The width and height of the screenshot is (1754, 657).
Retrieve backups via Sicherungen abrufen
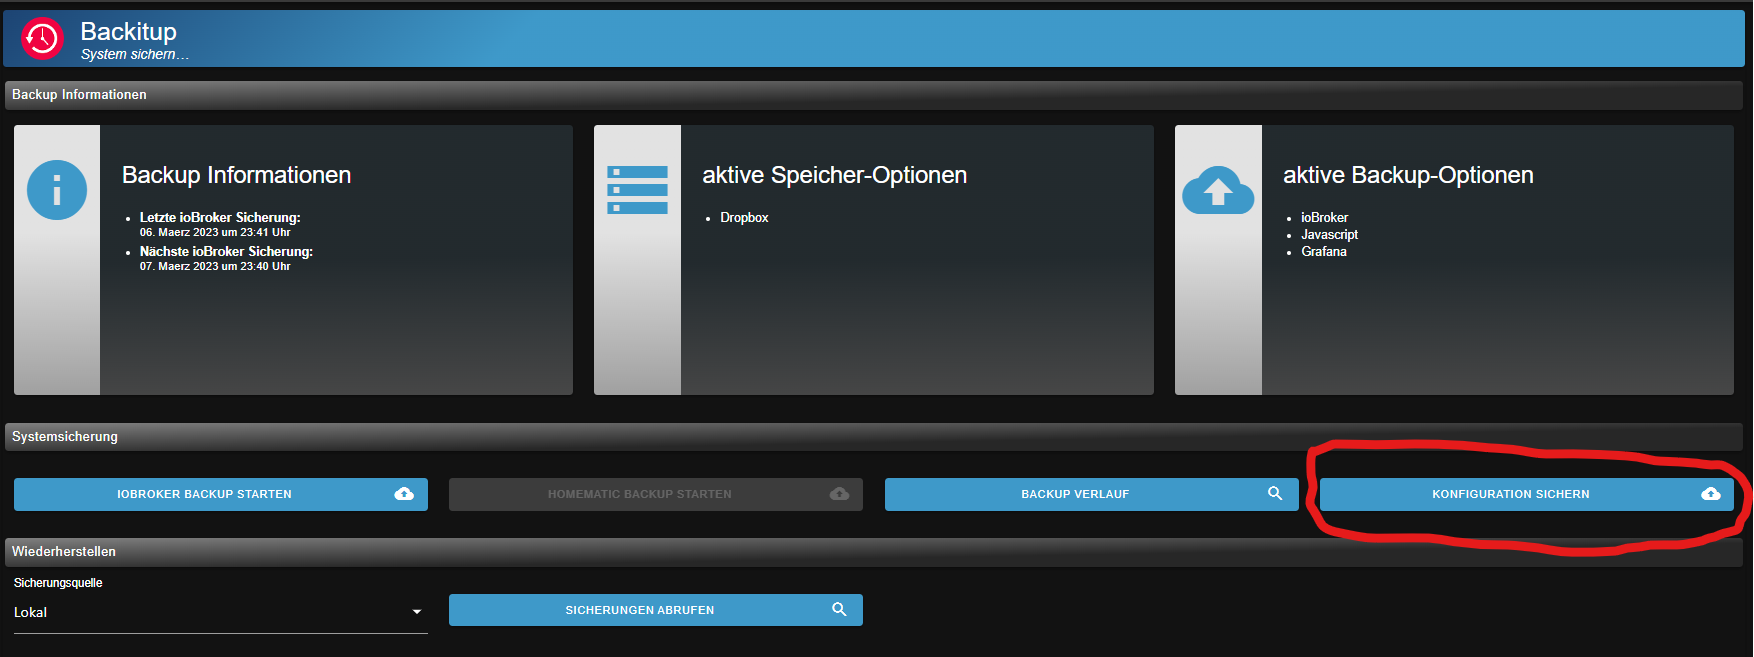(656, 610)
